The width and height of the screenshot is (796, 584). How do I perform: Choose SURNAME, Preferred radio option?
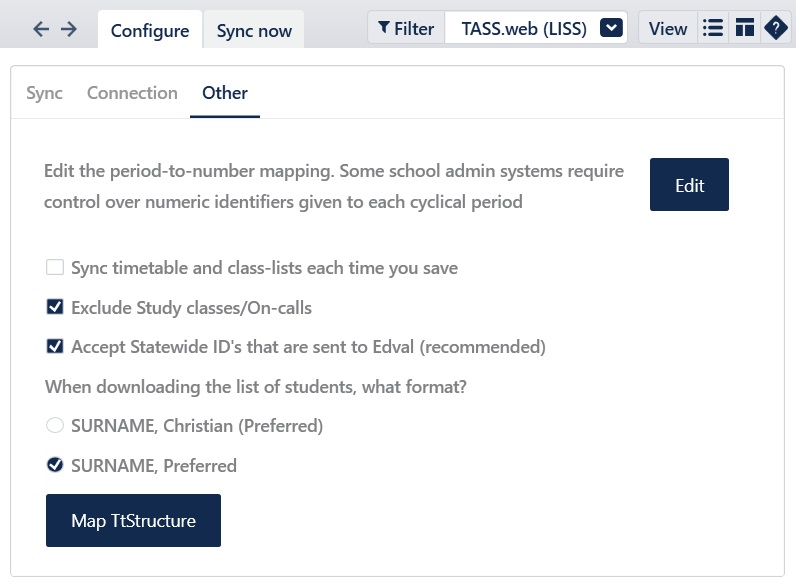pos(55,465)
